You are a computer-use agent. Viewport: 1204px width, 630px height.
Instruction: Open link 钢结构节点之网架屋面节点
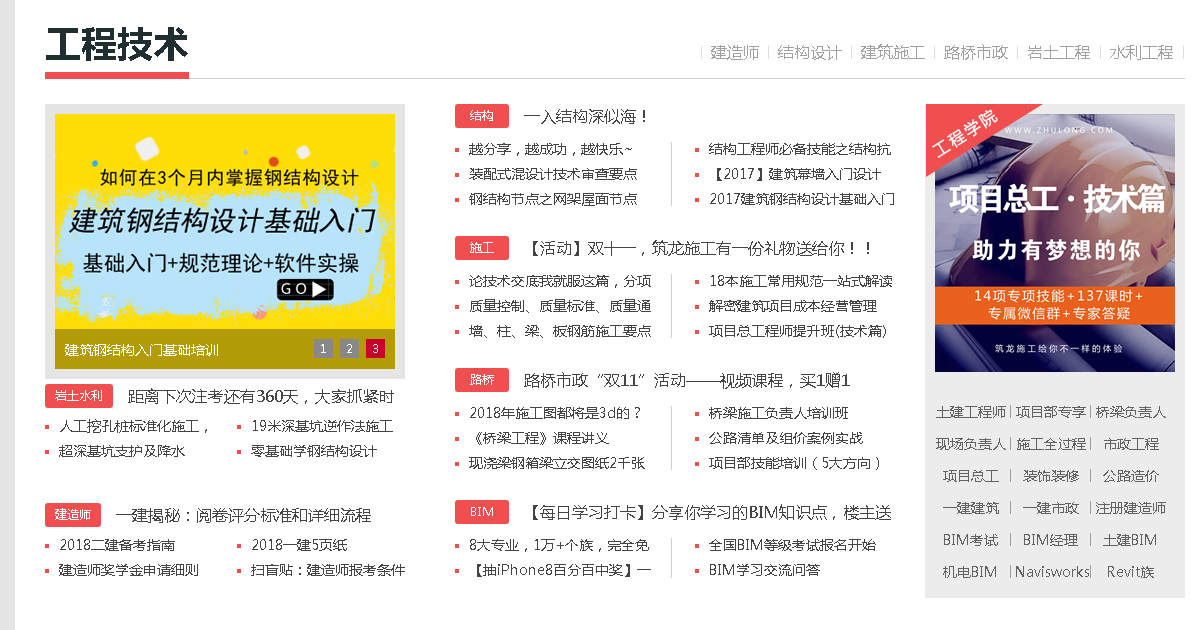tap(553, 199)
